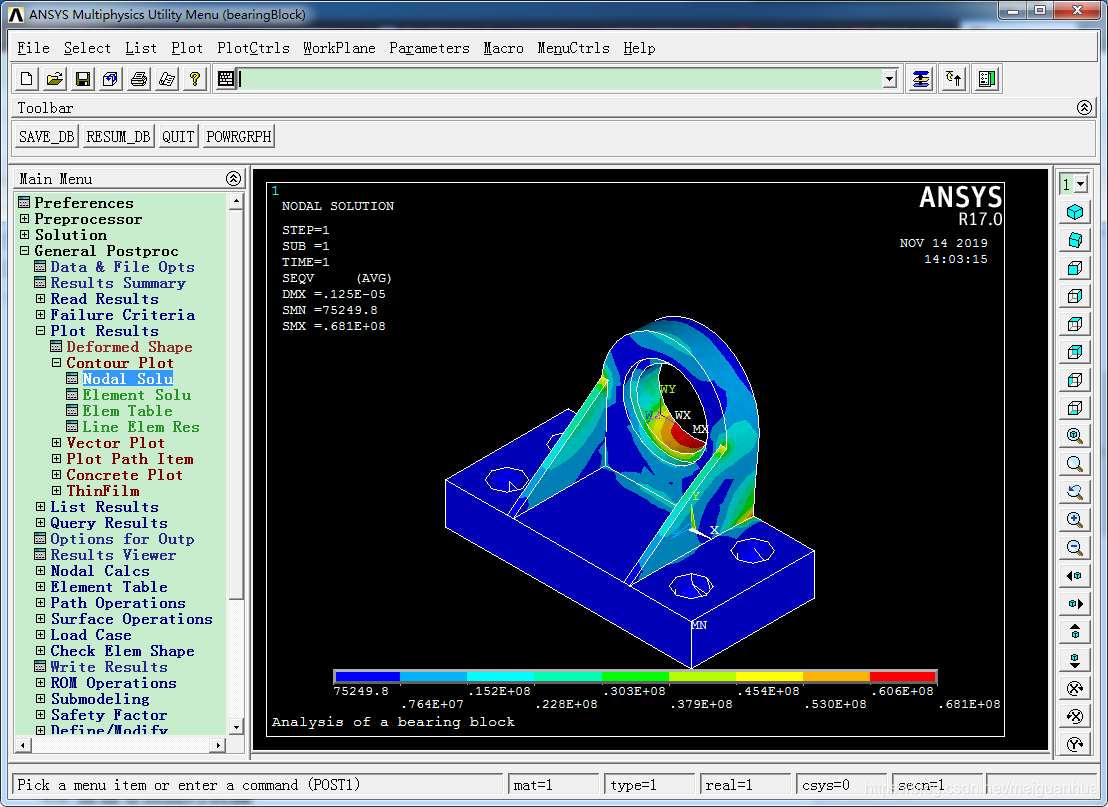1108x807 pixels.
Task: Click the Back Up zoom icon with arrow
Action: 1075,492
